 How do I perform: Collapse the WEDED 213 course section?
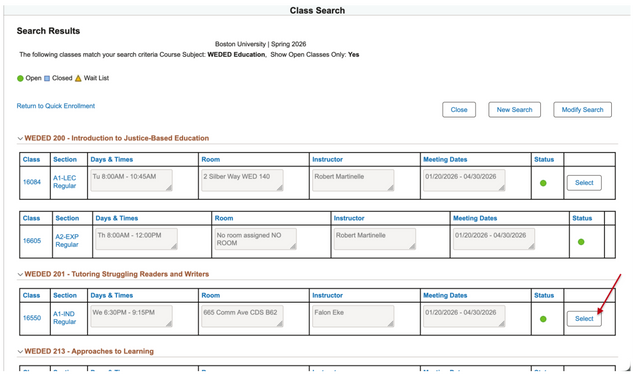(20, 351)
